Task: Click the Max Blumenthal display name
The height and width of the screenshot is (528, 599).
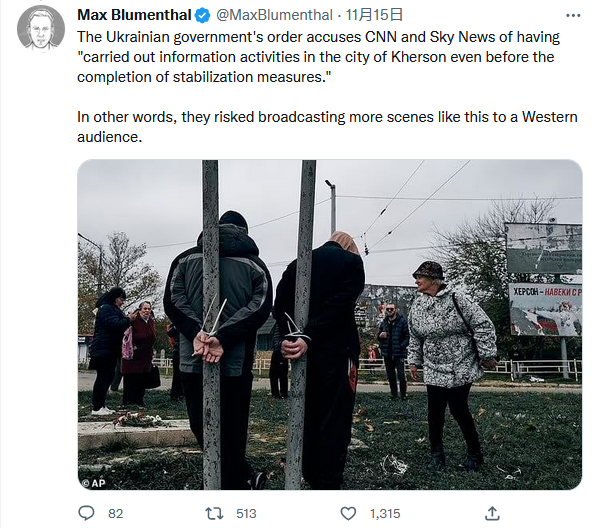Action: (134, 15)
